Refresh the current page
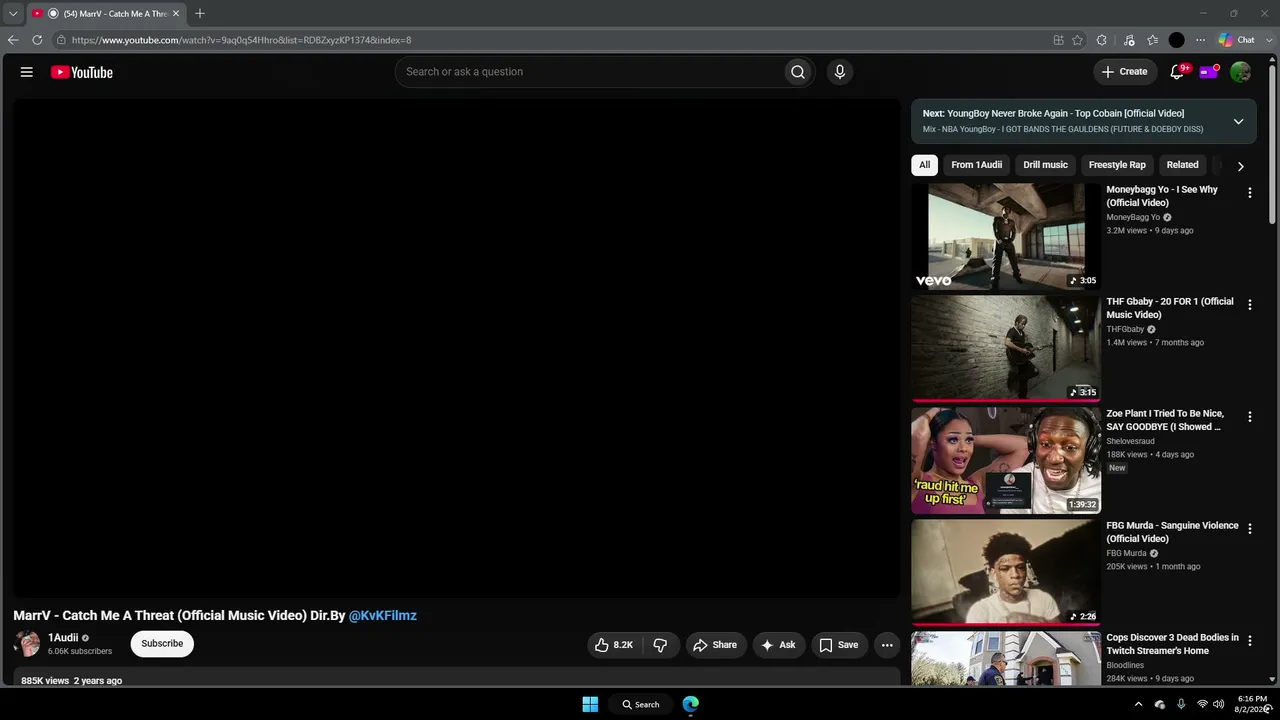The height and width of the screenshot is (720, 1280). point(37,40)
